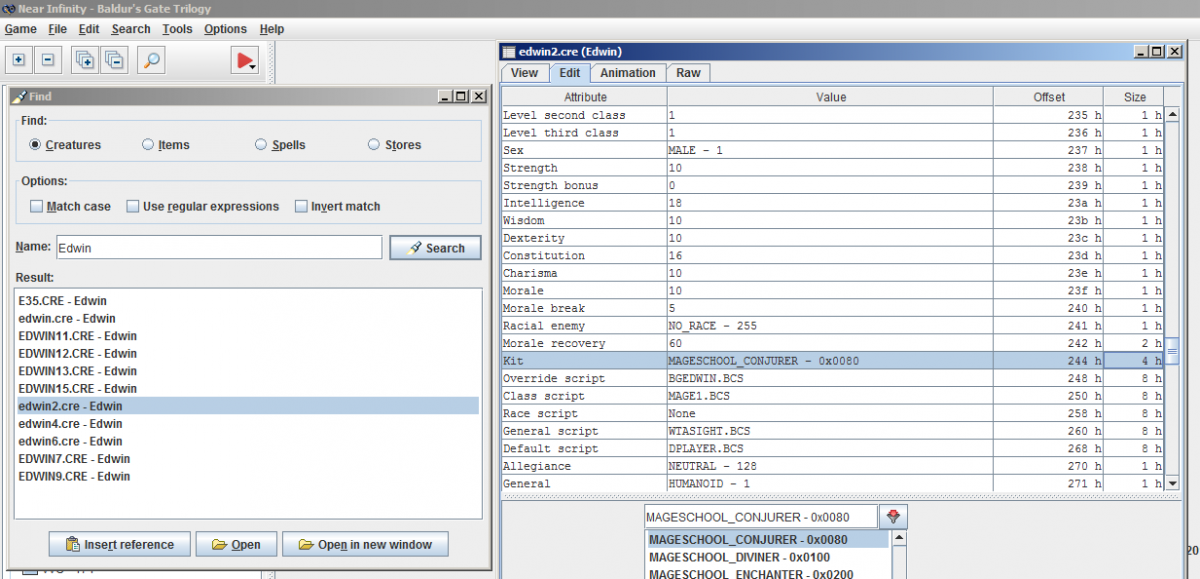Open the Edit menu in menu bar
The image size is (1200, 579).
click(x=89, y=29)
